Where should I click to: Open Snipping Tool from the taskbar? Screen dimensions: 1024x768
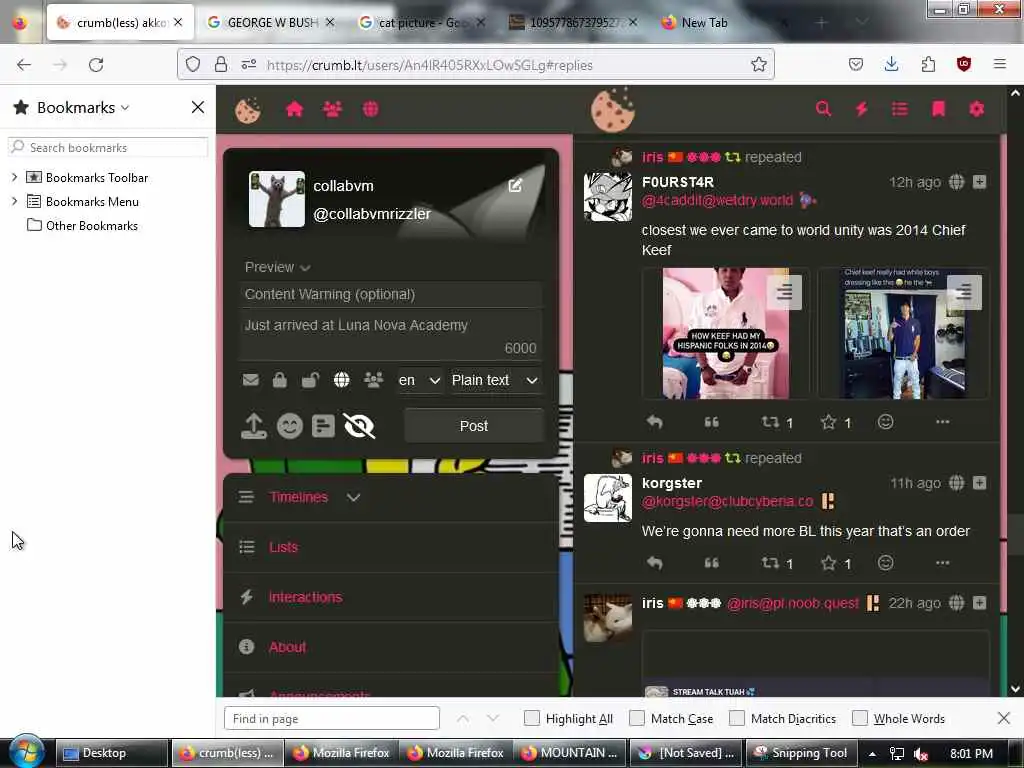[801, 753]
